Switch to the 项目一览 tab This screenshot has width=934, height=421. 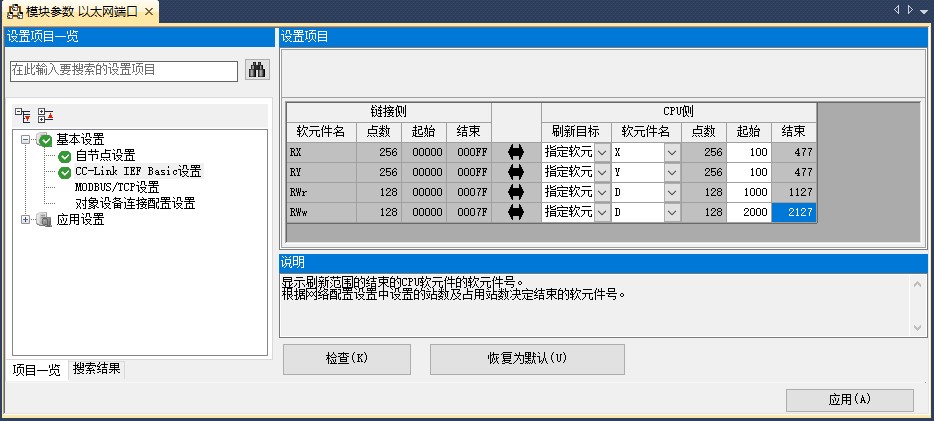36,370
